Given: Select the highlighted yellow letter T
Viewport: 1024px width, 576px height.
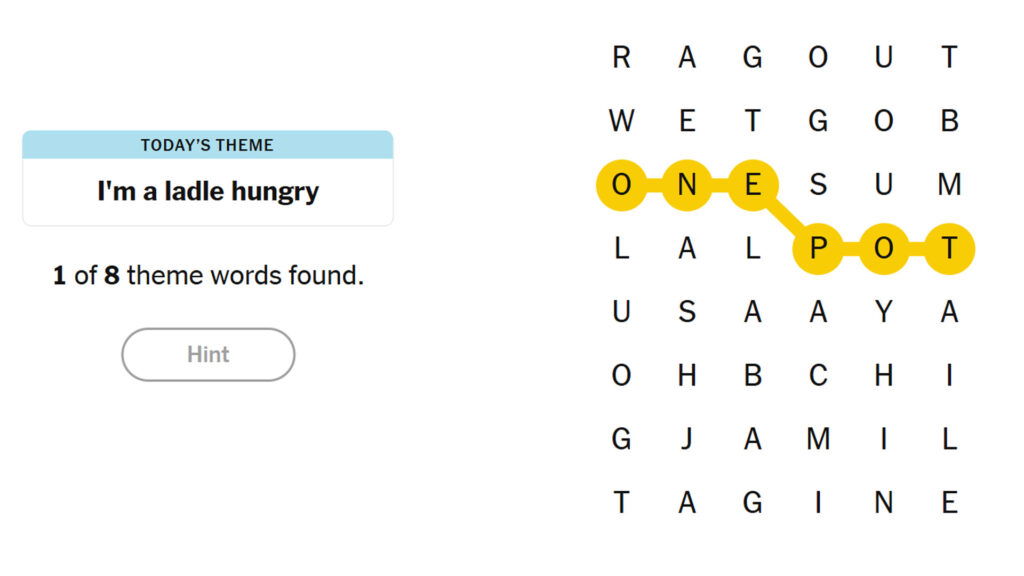Looking at the screenshot, I should tap(949, 248).
